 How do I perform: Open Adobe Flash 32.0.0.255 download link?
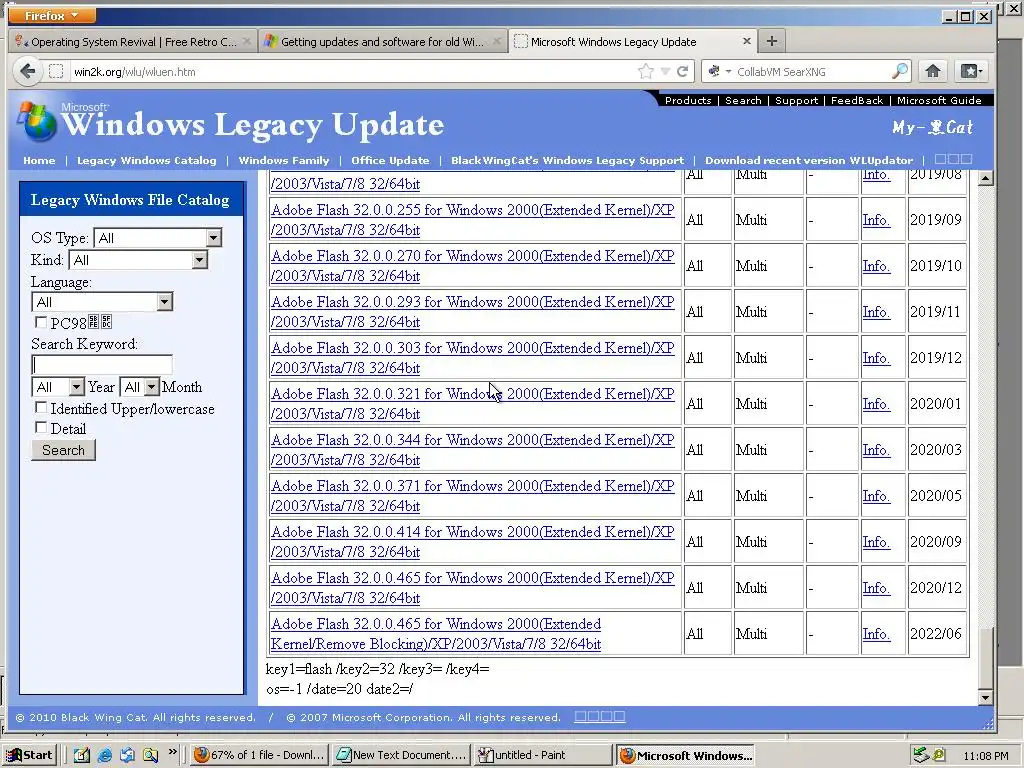[x=472, y=220]
